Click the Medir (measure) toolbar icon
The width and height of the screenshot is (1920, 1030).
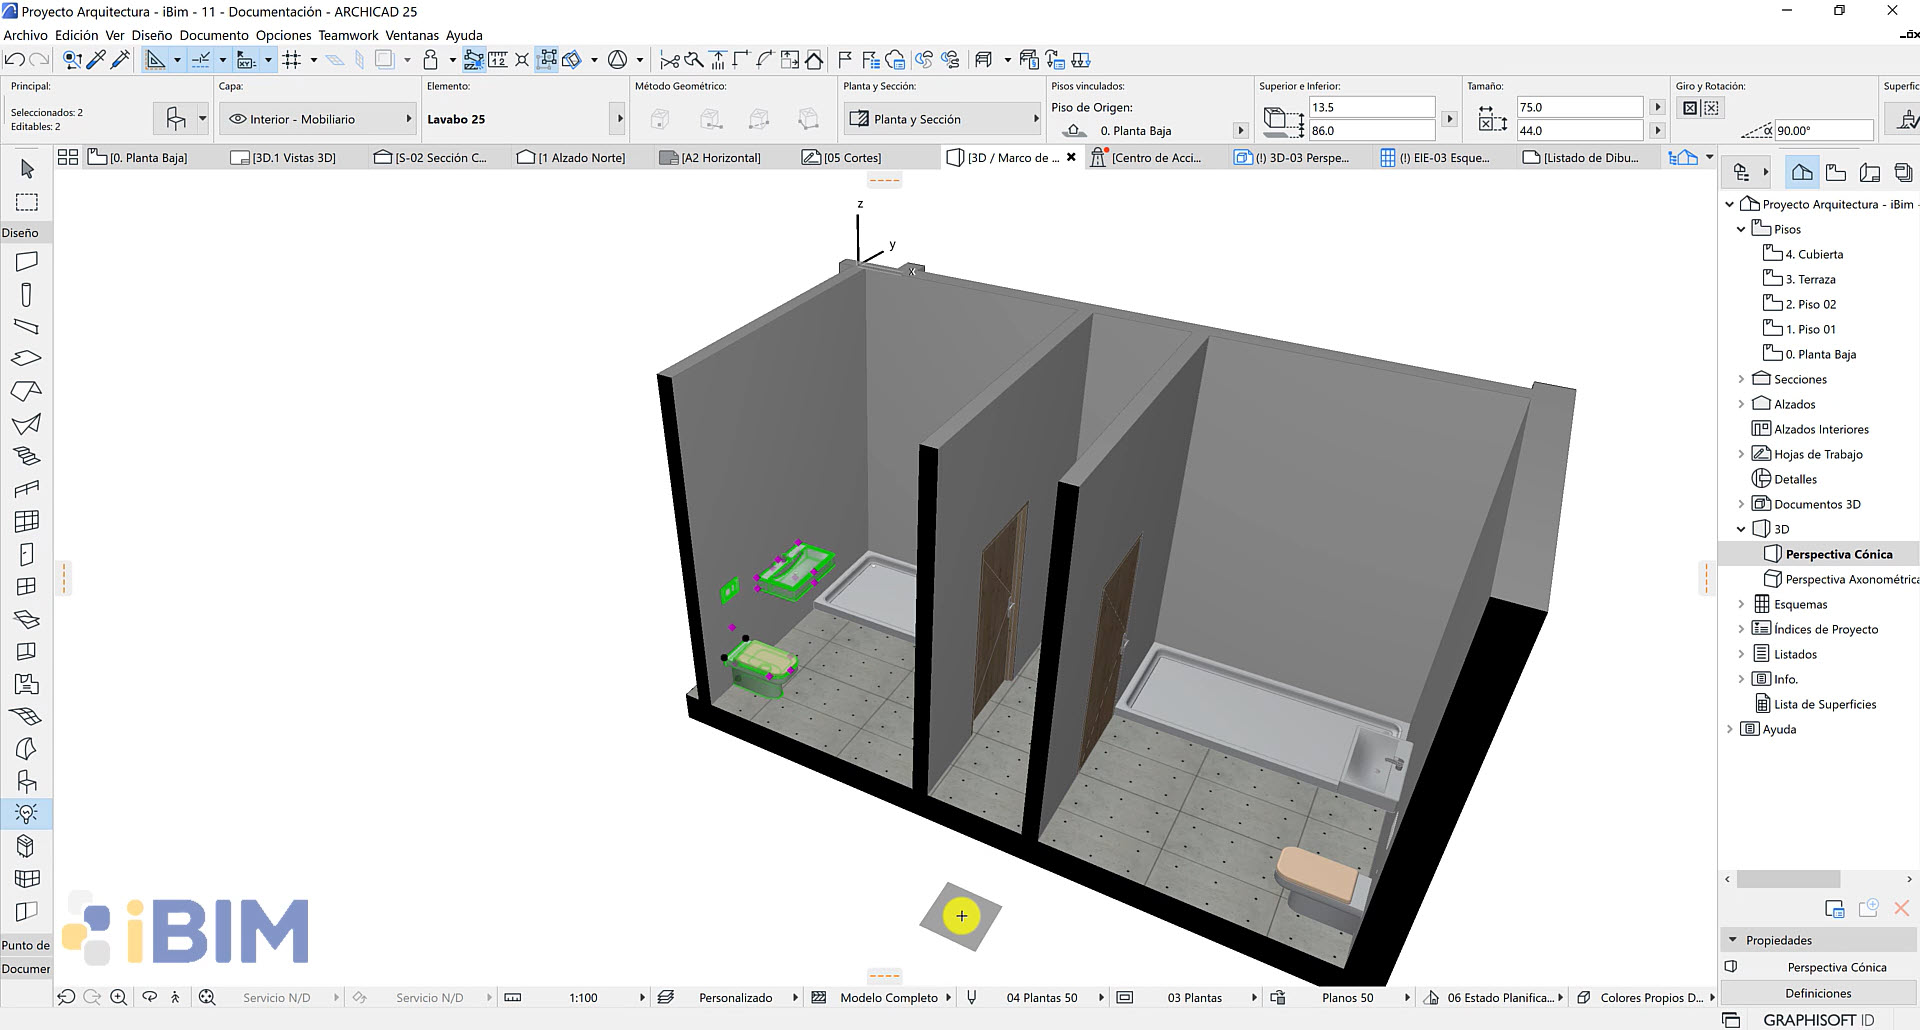(498, 59)
